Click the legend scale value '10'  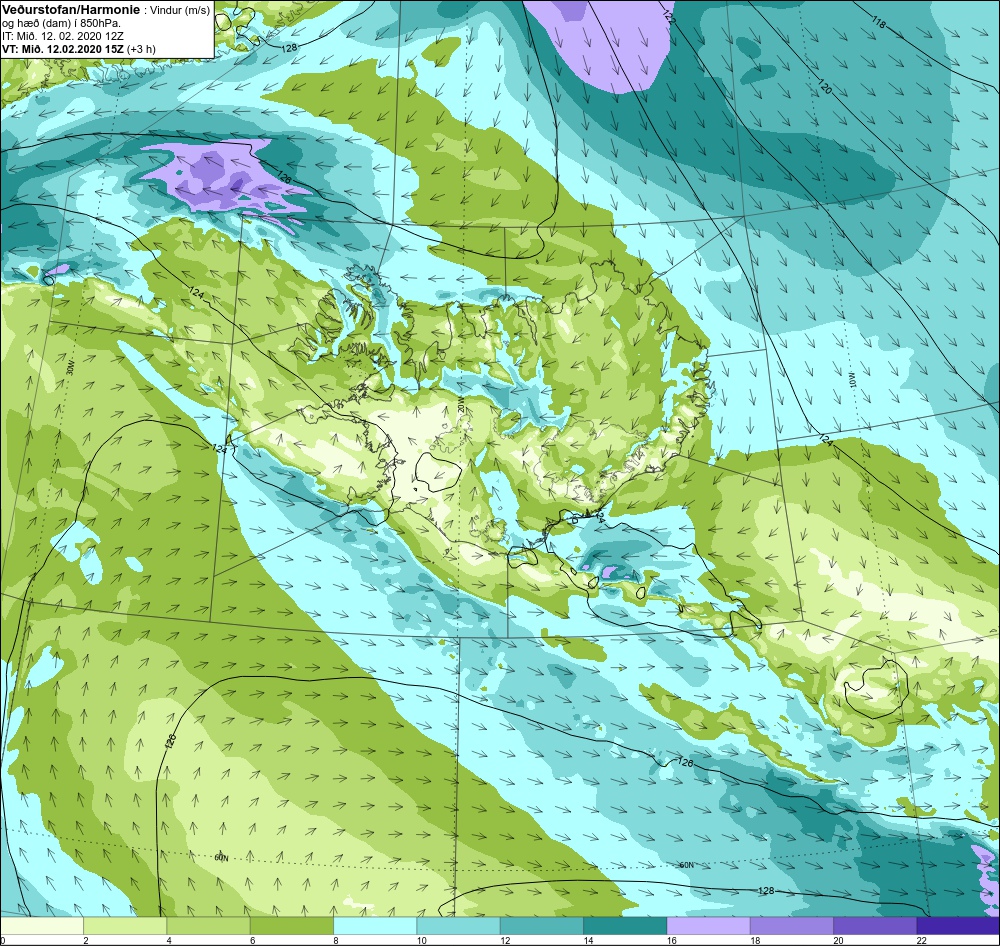422,940
